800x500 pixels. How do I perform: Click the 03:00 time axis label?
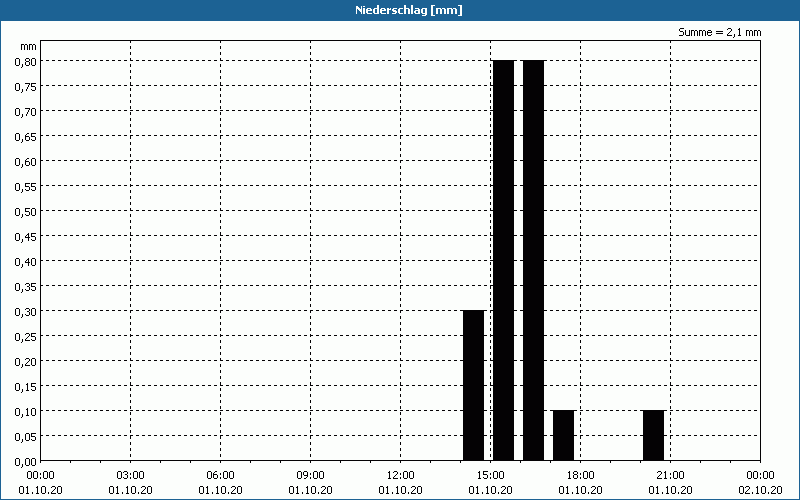click(131, 476)
